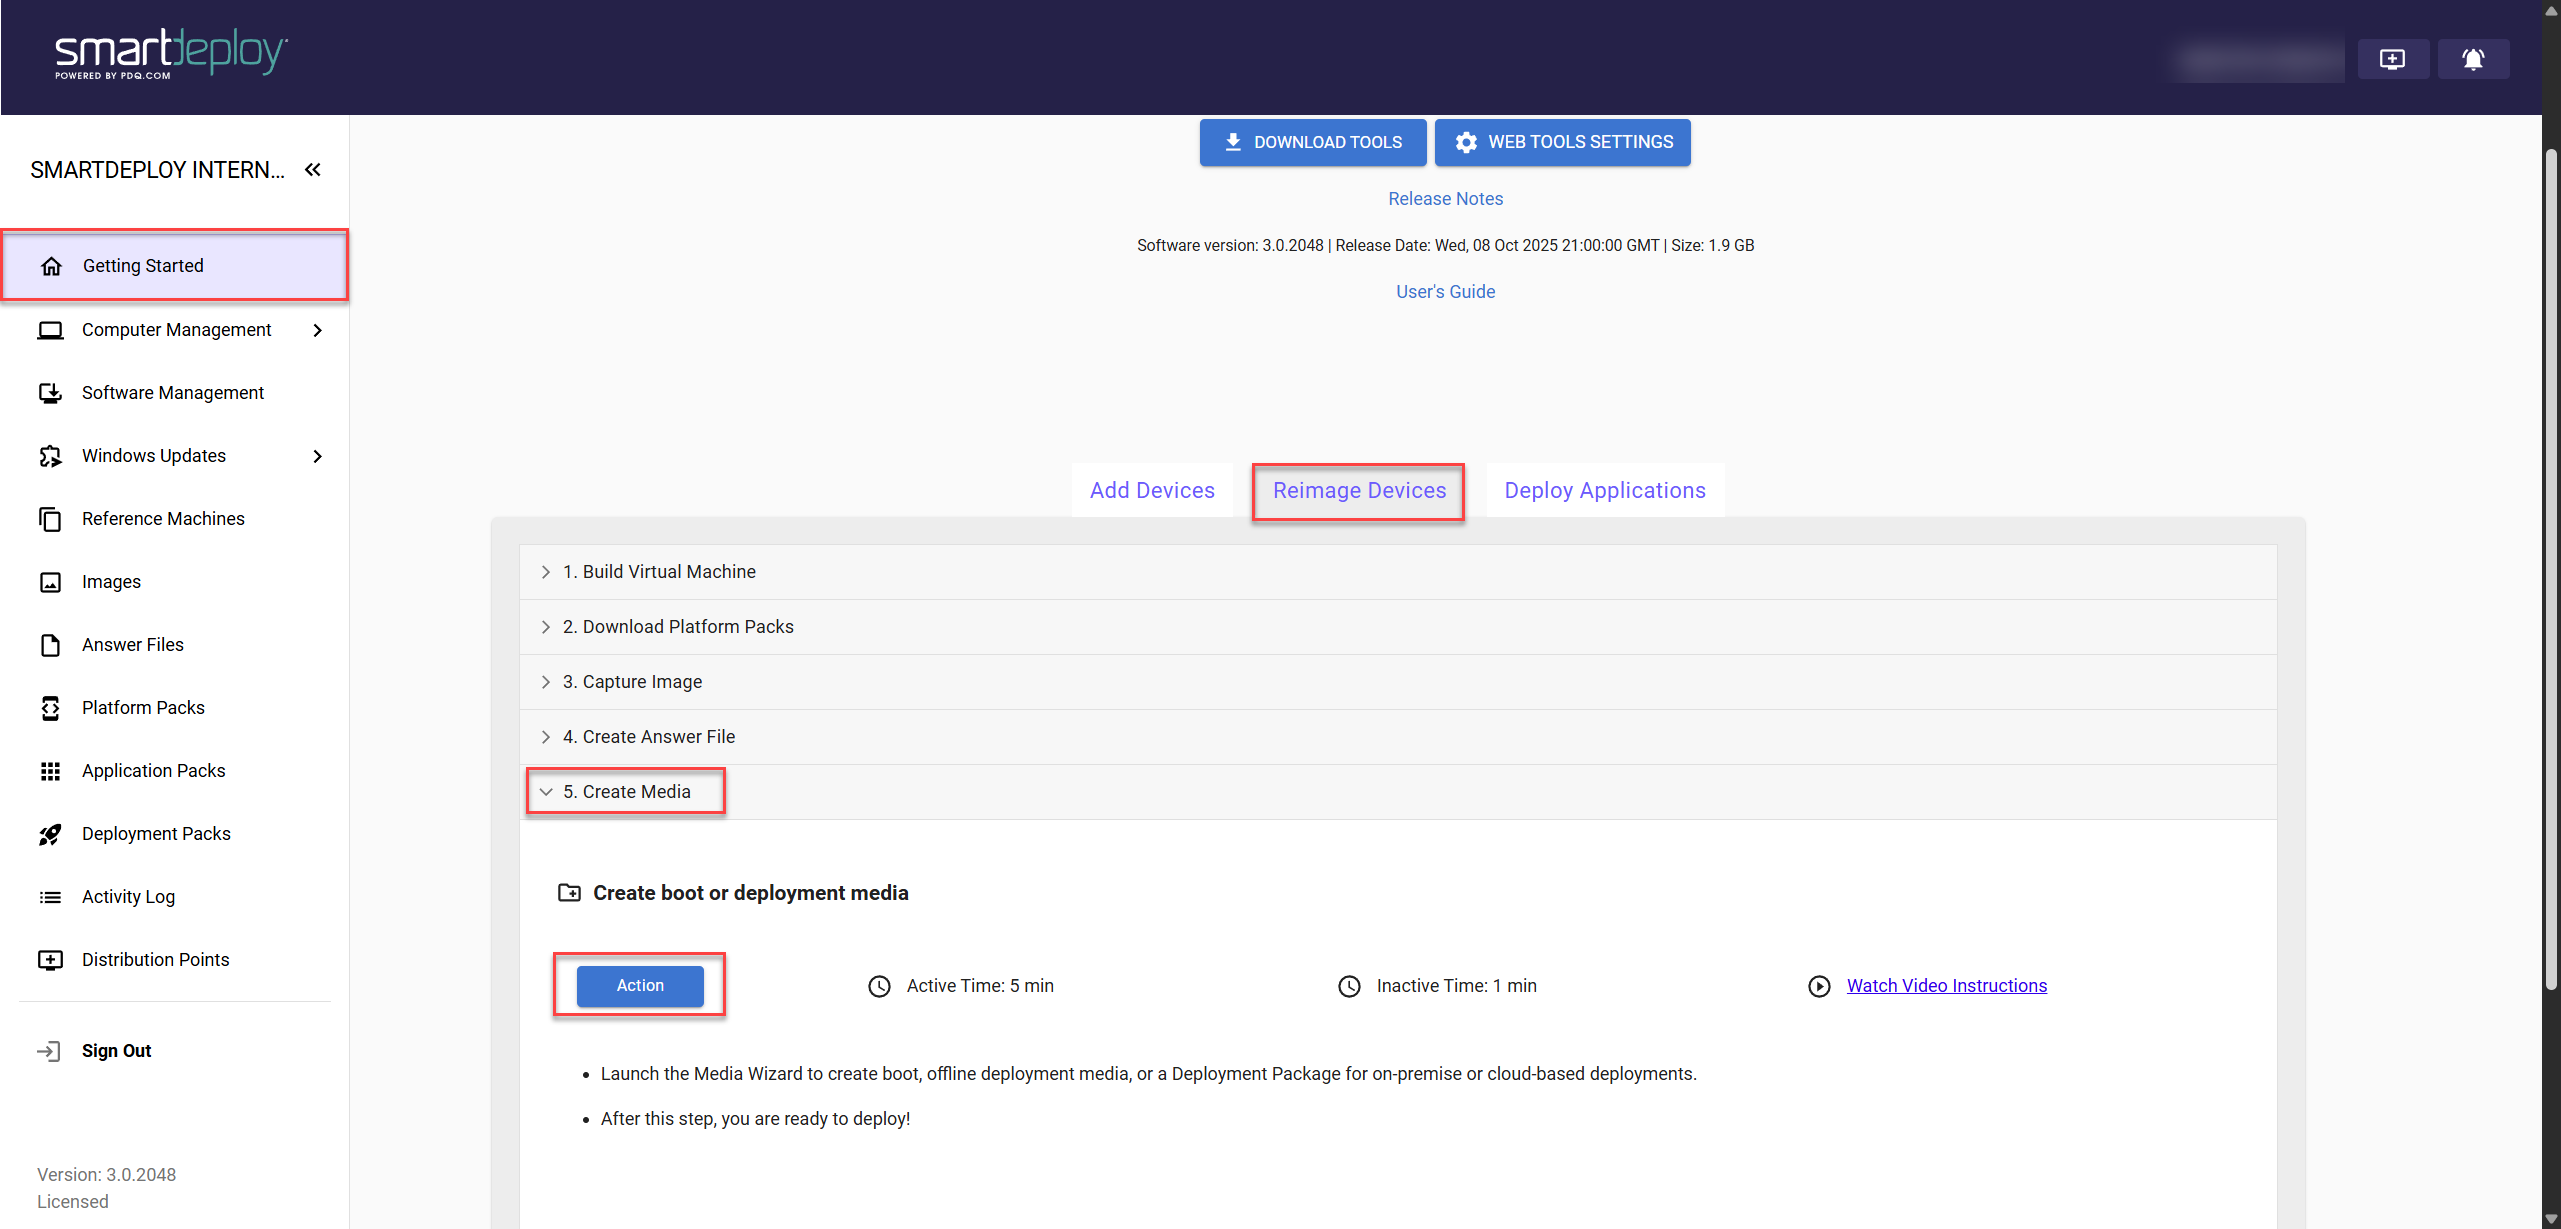Viewport: 2561px width, 1229px height.
Task: Open Watch Video Instructions link
Action: [x=1946, y=986]
